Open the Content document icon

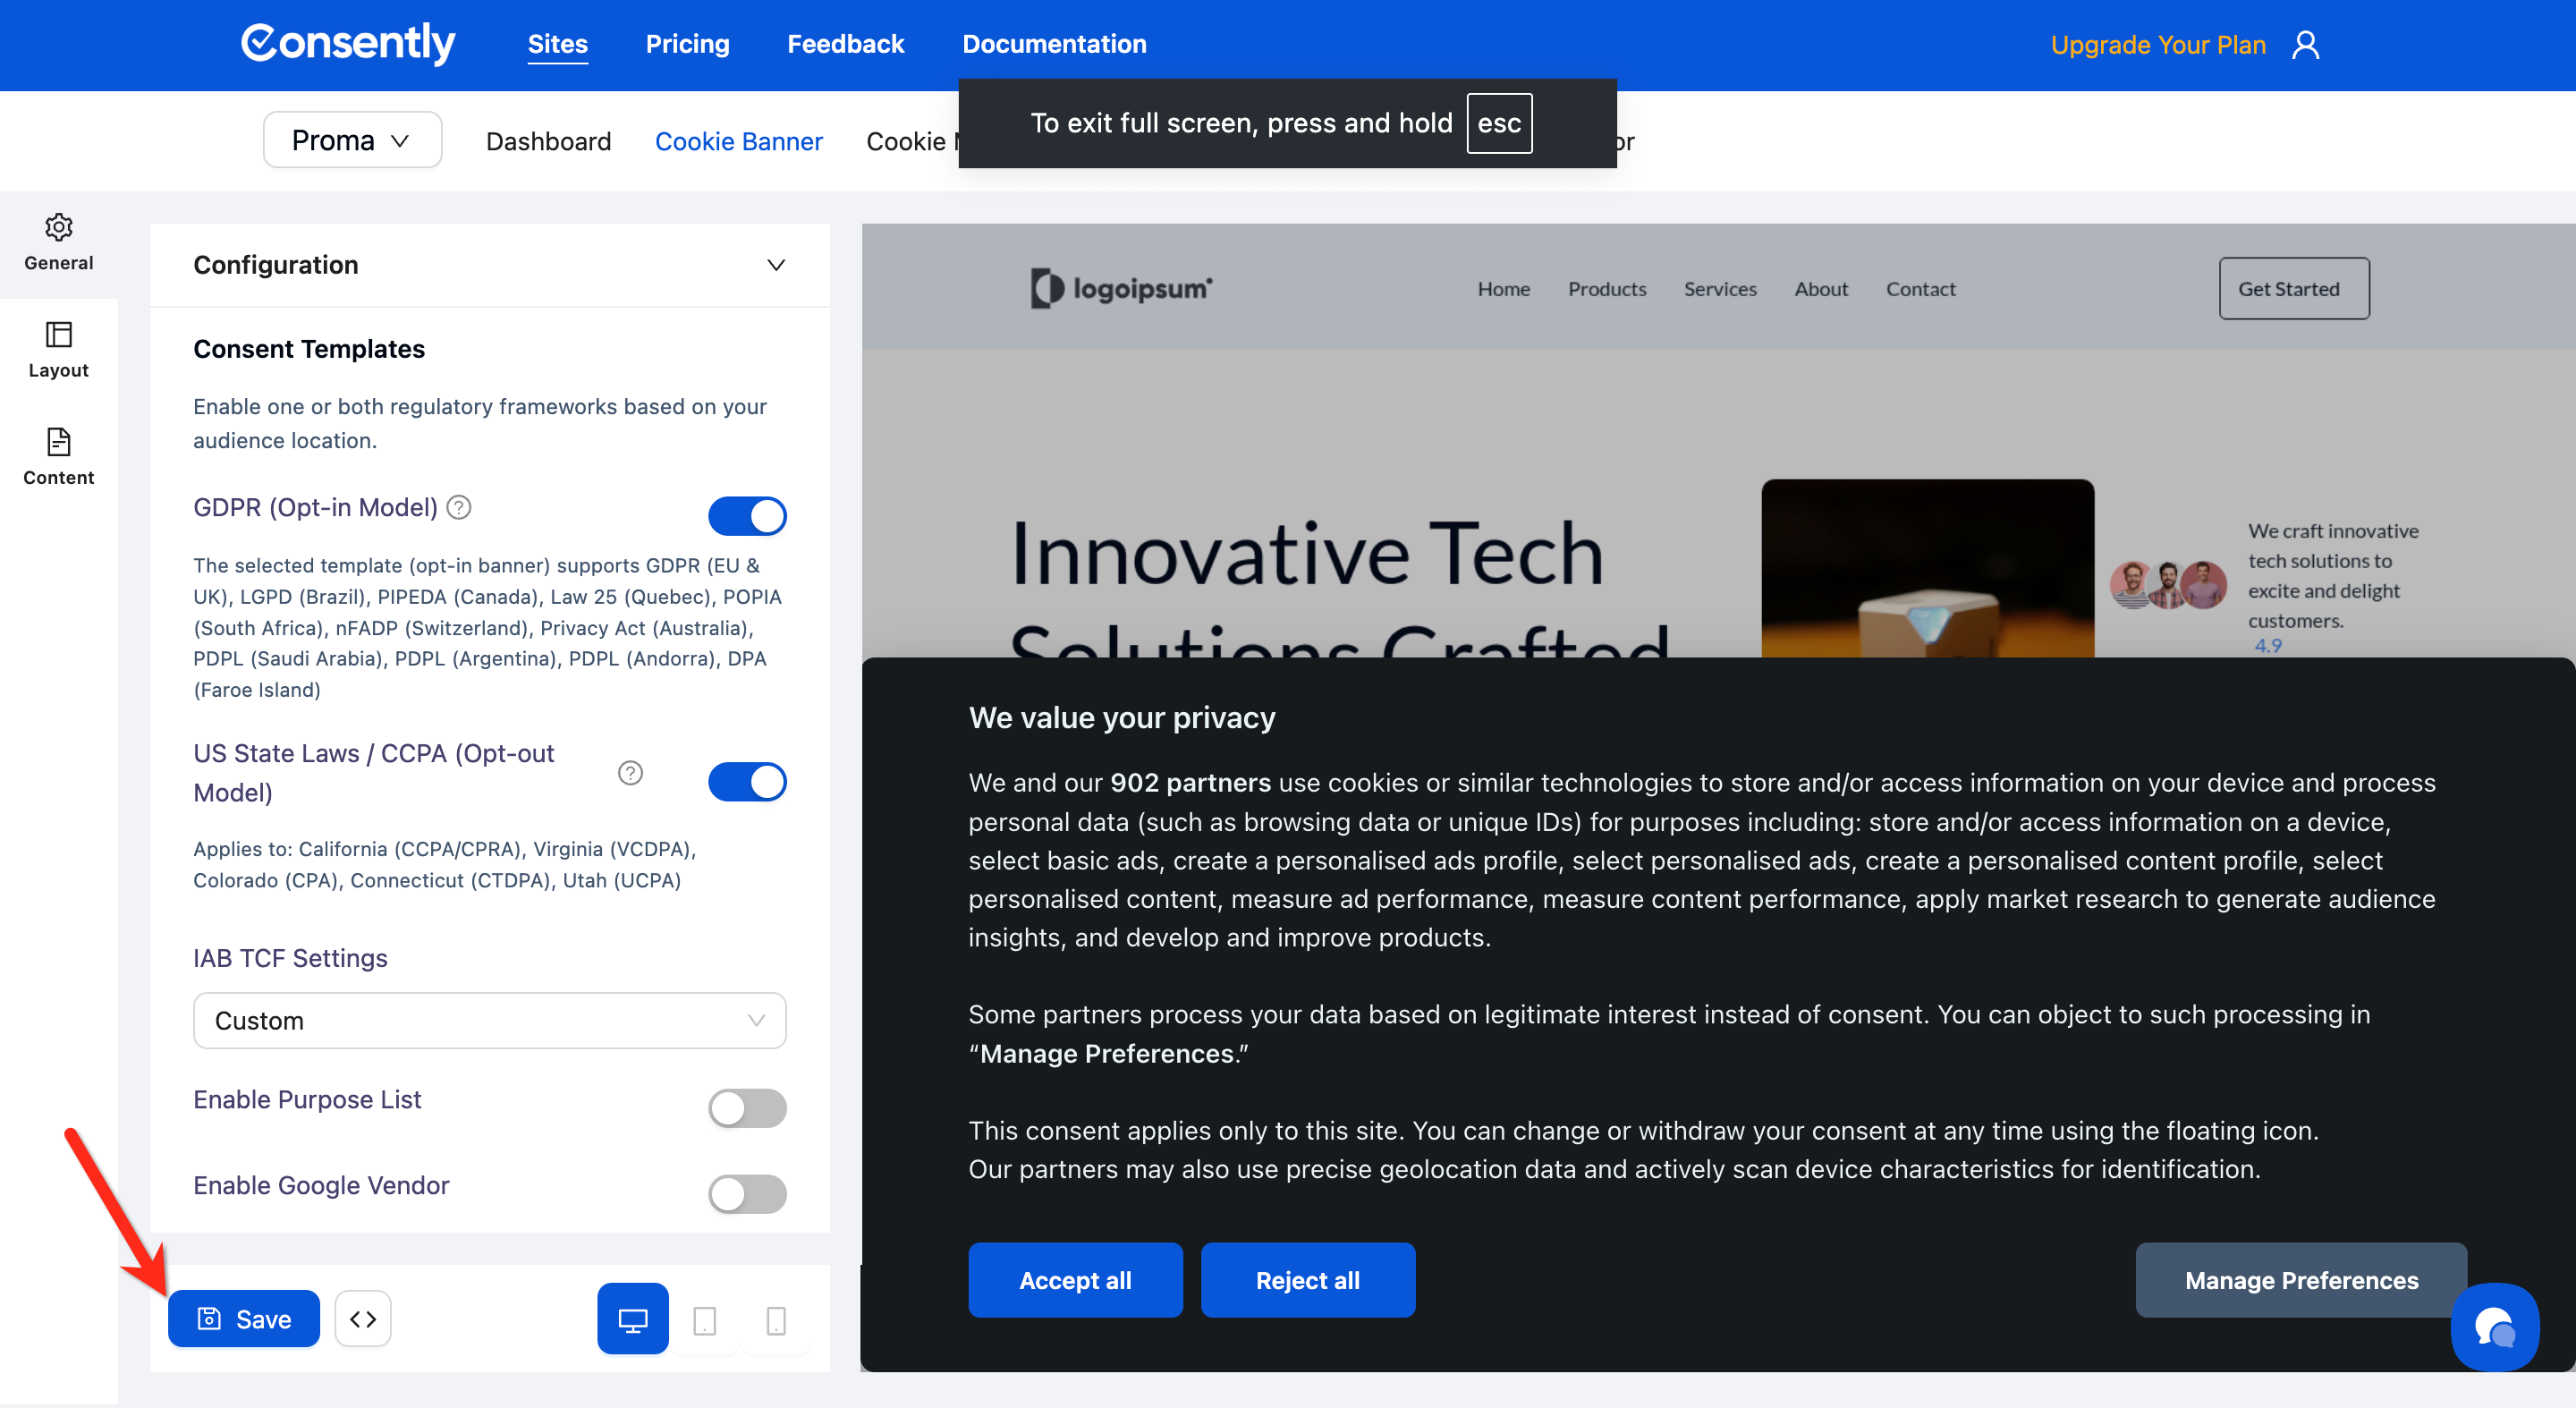coord(58,442)
